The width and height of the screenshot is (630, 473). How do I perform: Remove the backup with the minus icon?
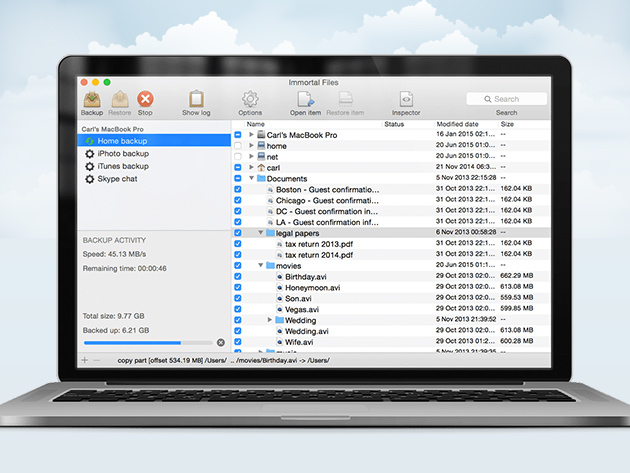tap(96, 360)
